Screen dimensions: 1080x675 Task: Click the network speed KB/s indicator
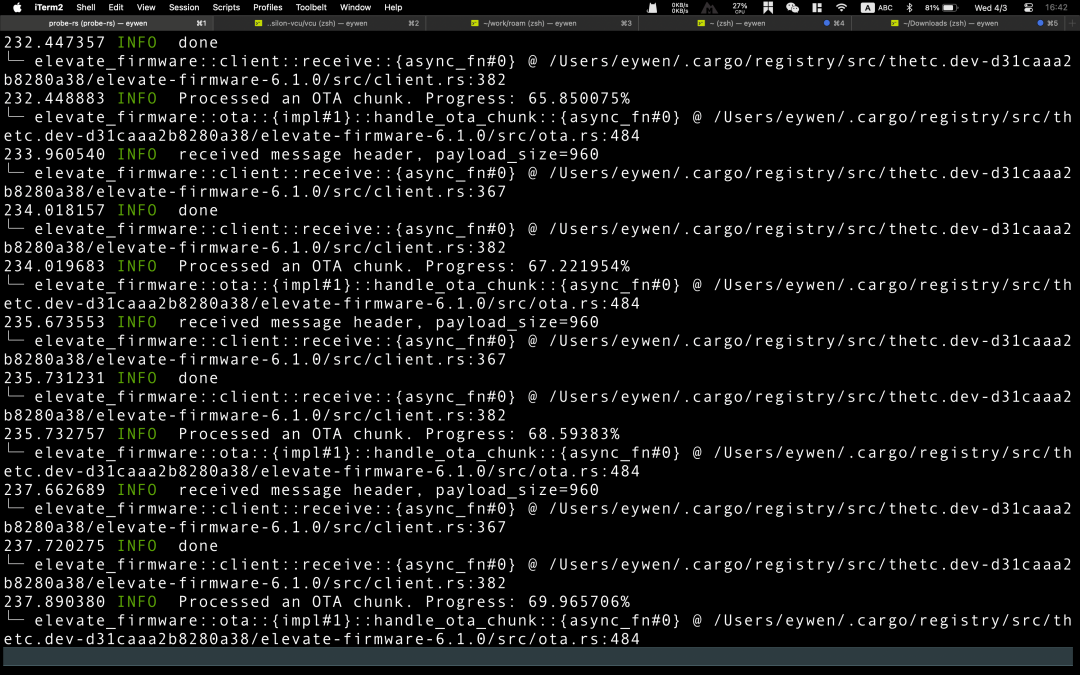click(x=679, y=7)
